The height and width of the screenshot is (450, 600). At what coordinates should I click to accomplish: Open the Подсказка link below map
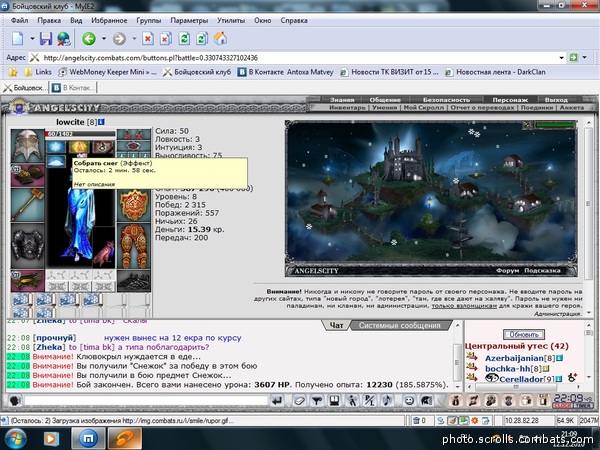click(542, 271)
